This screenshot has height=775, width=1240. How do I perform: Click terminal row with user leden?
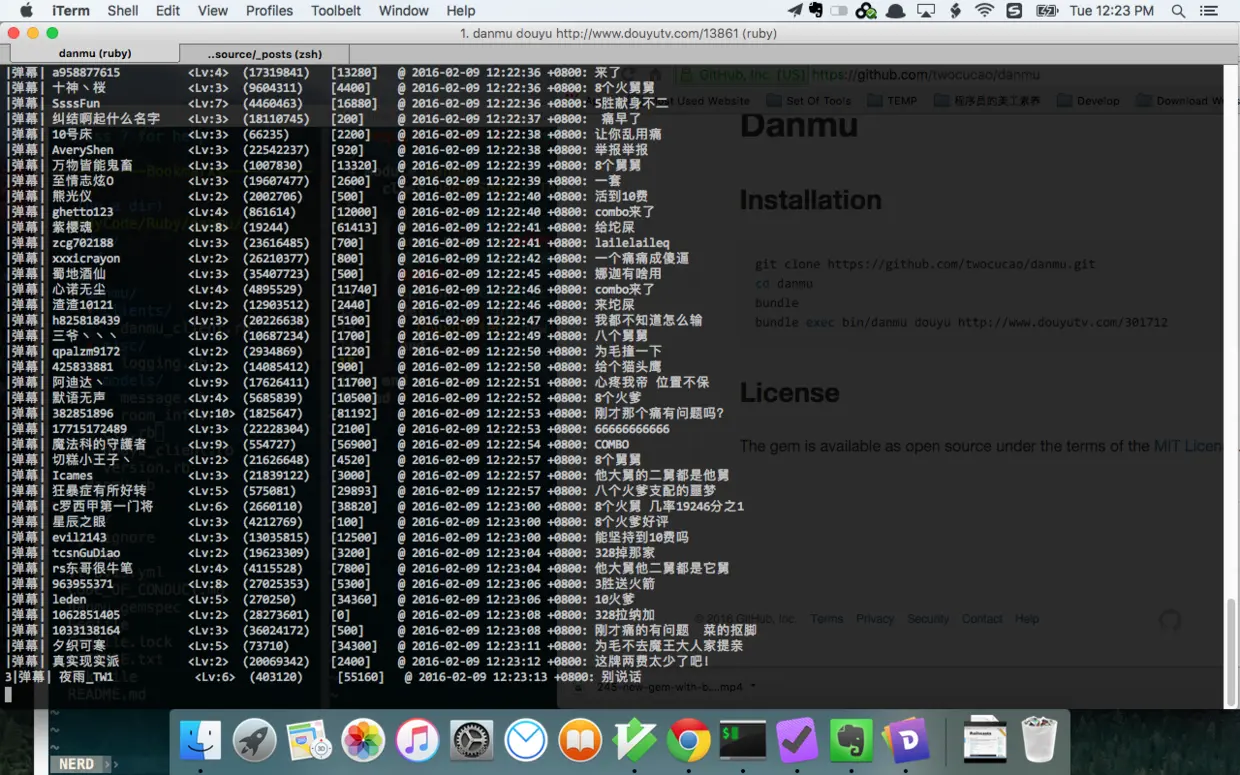(320, 599)
